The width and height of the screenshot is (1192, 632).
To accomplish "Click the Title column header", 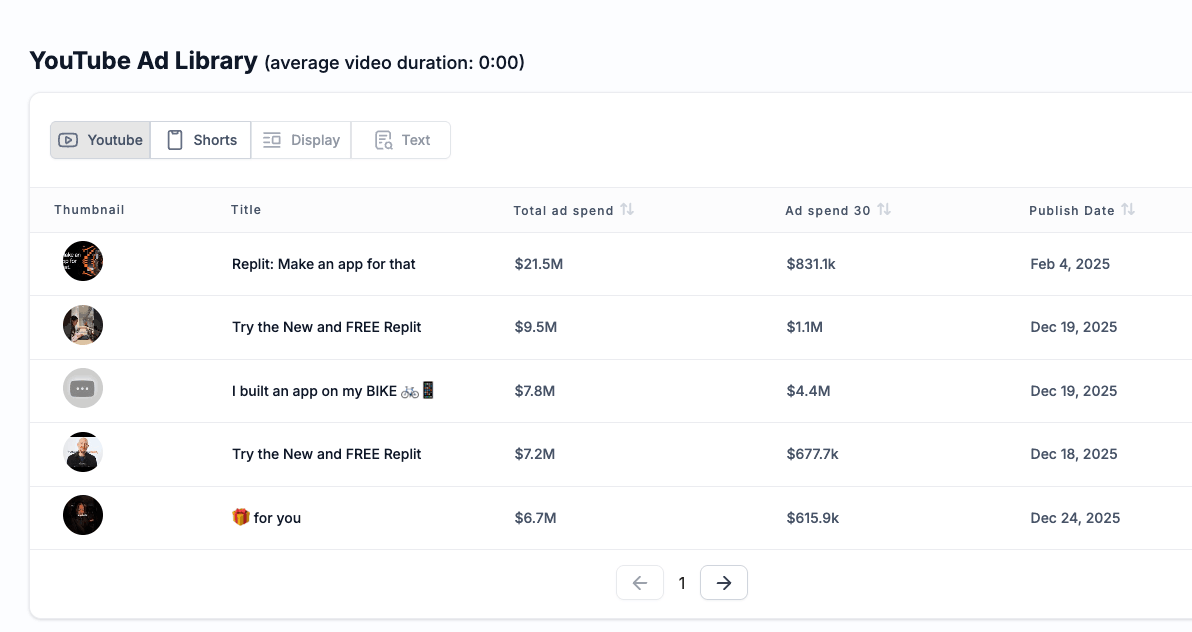I will point(246,210).
